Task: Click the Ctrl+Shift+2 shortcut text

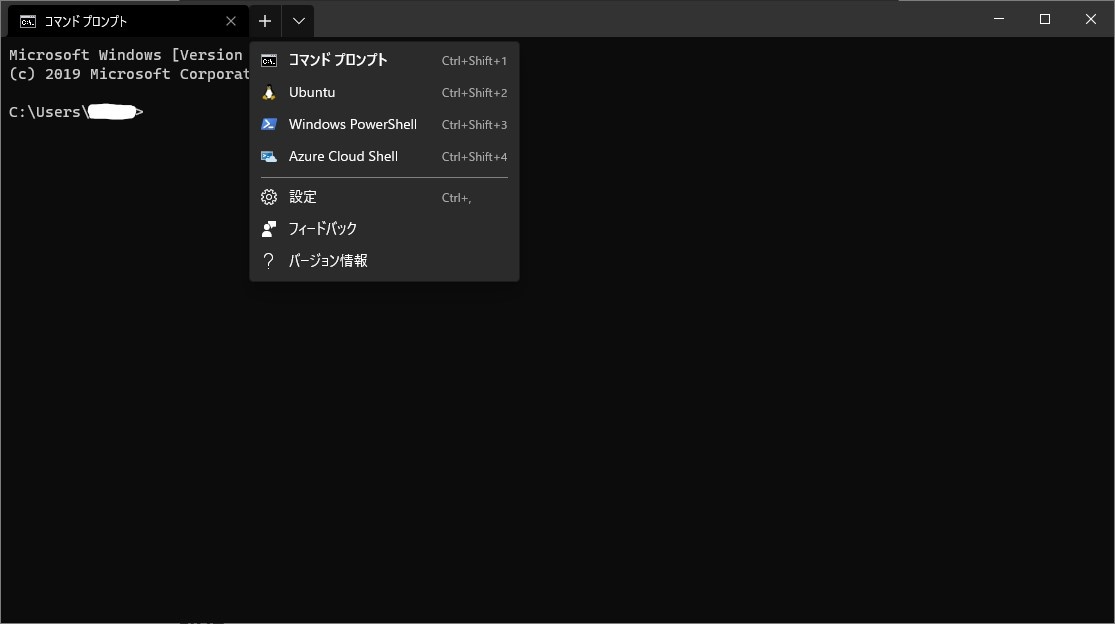Action: pos(474,93)
